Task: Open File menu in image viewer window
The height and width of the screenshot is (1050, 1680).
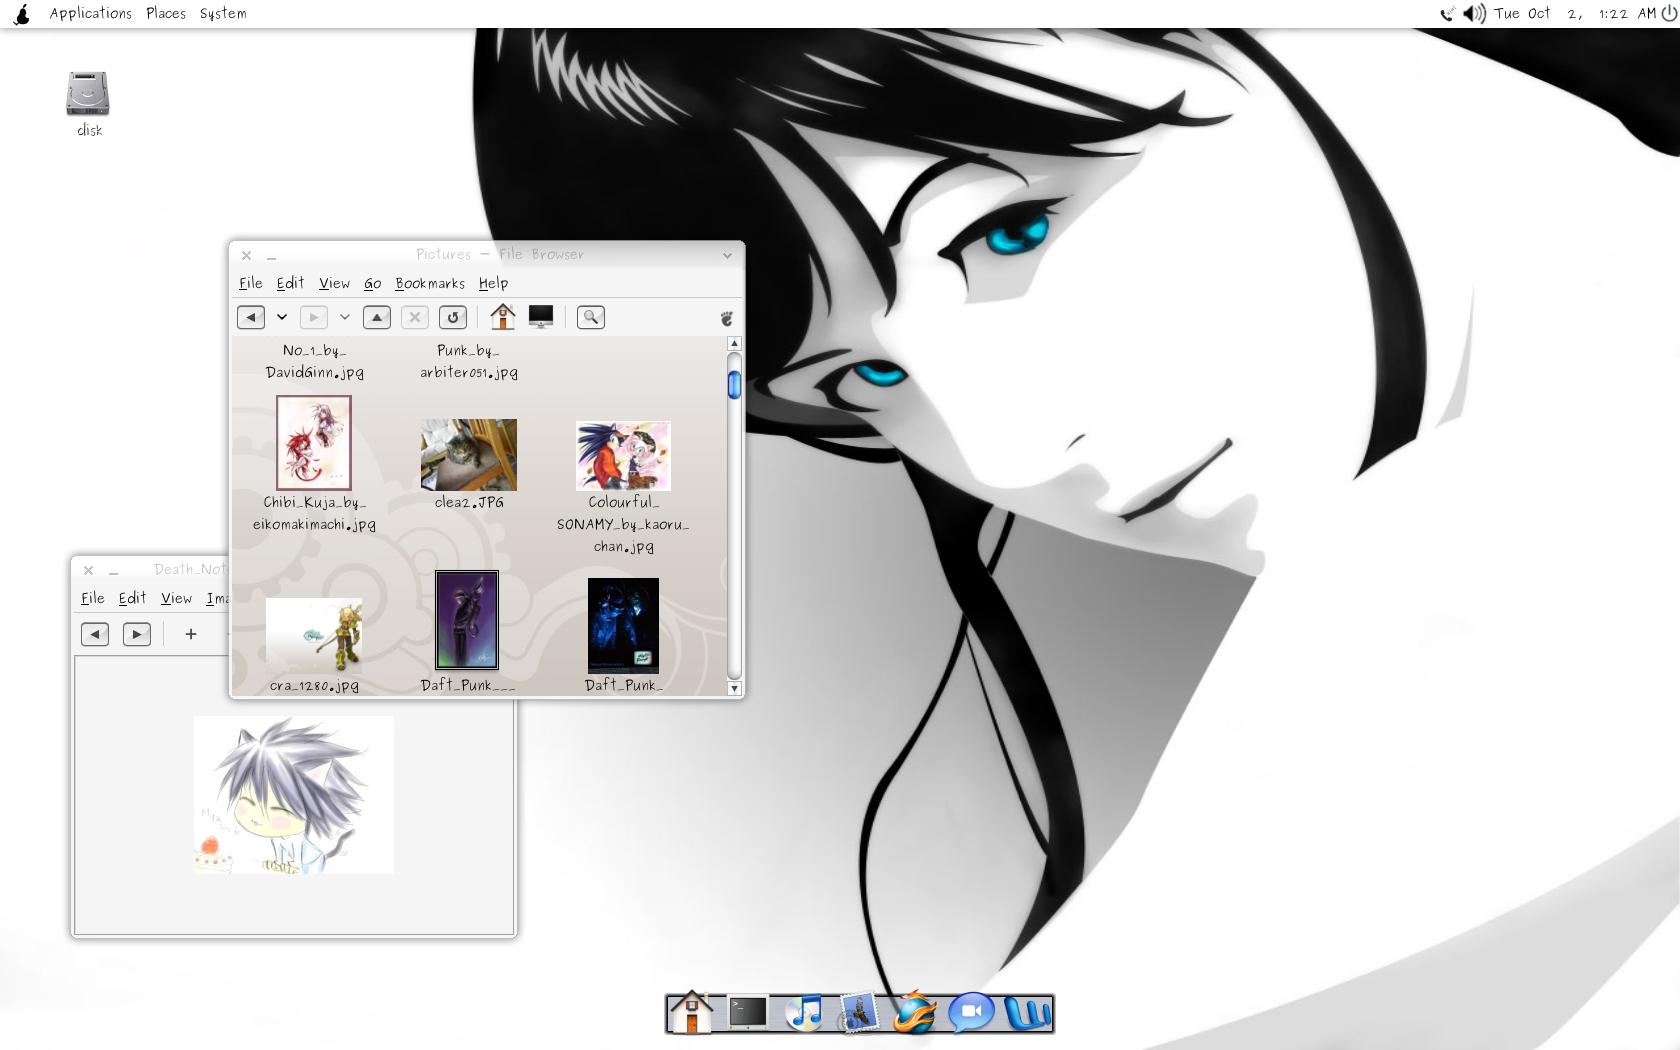Action: 93,598
